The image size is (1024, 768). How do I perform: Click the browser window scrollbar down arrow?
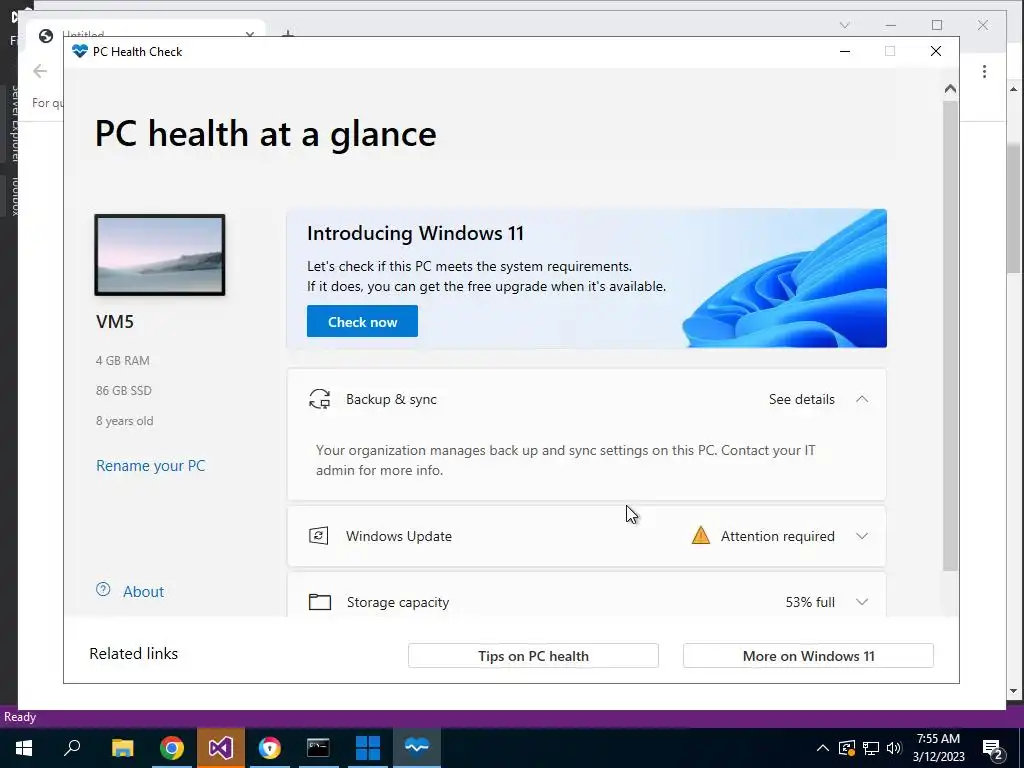tap(1014, 691)
